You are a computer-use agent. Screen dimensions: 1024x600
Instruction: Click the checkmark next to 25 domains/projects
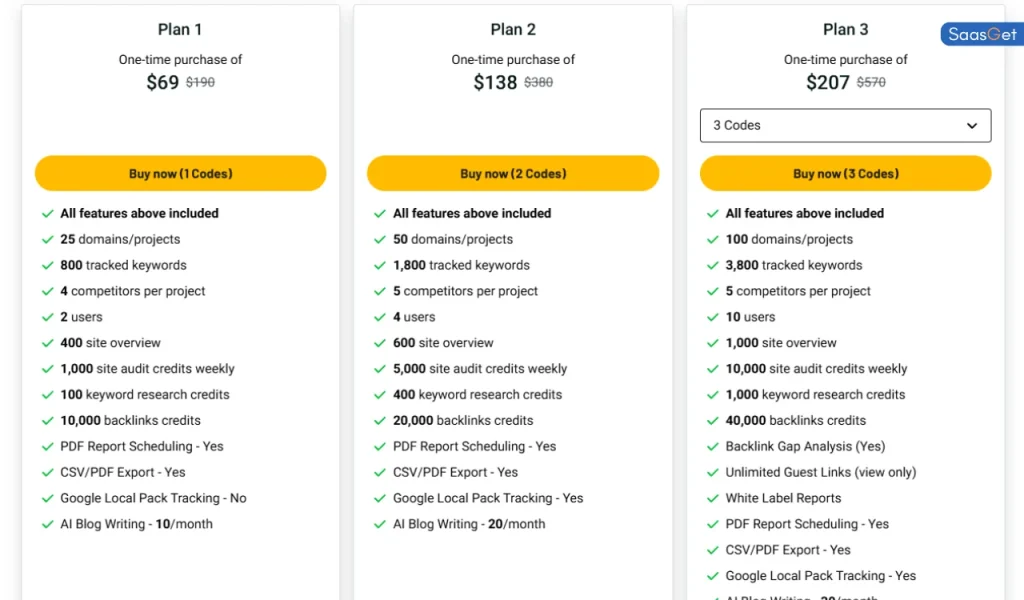47,239
